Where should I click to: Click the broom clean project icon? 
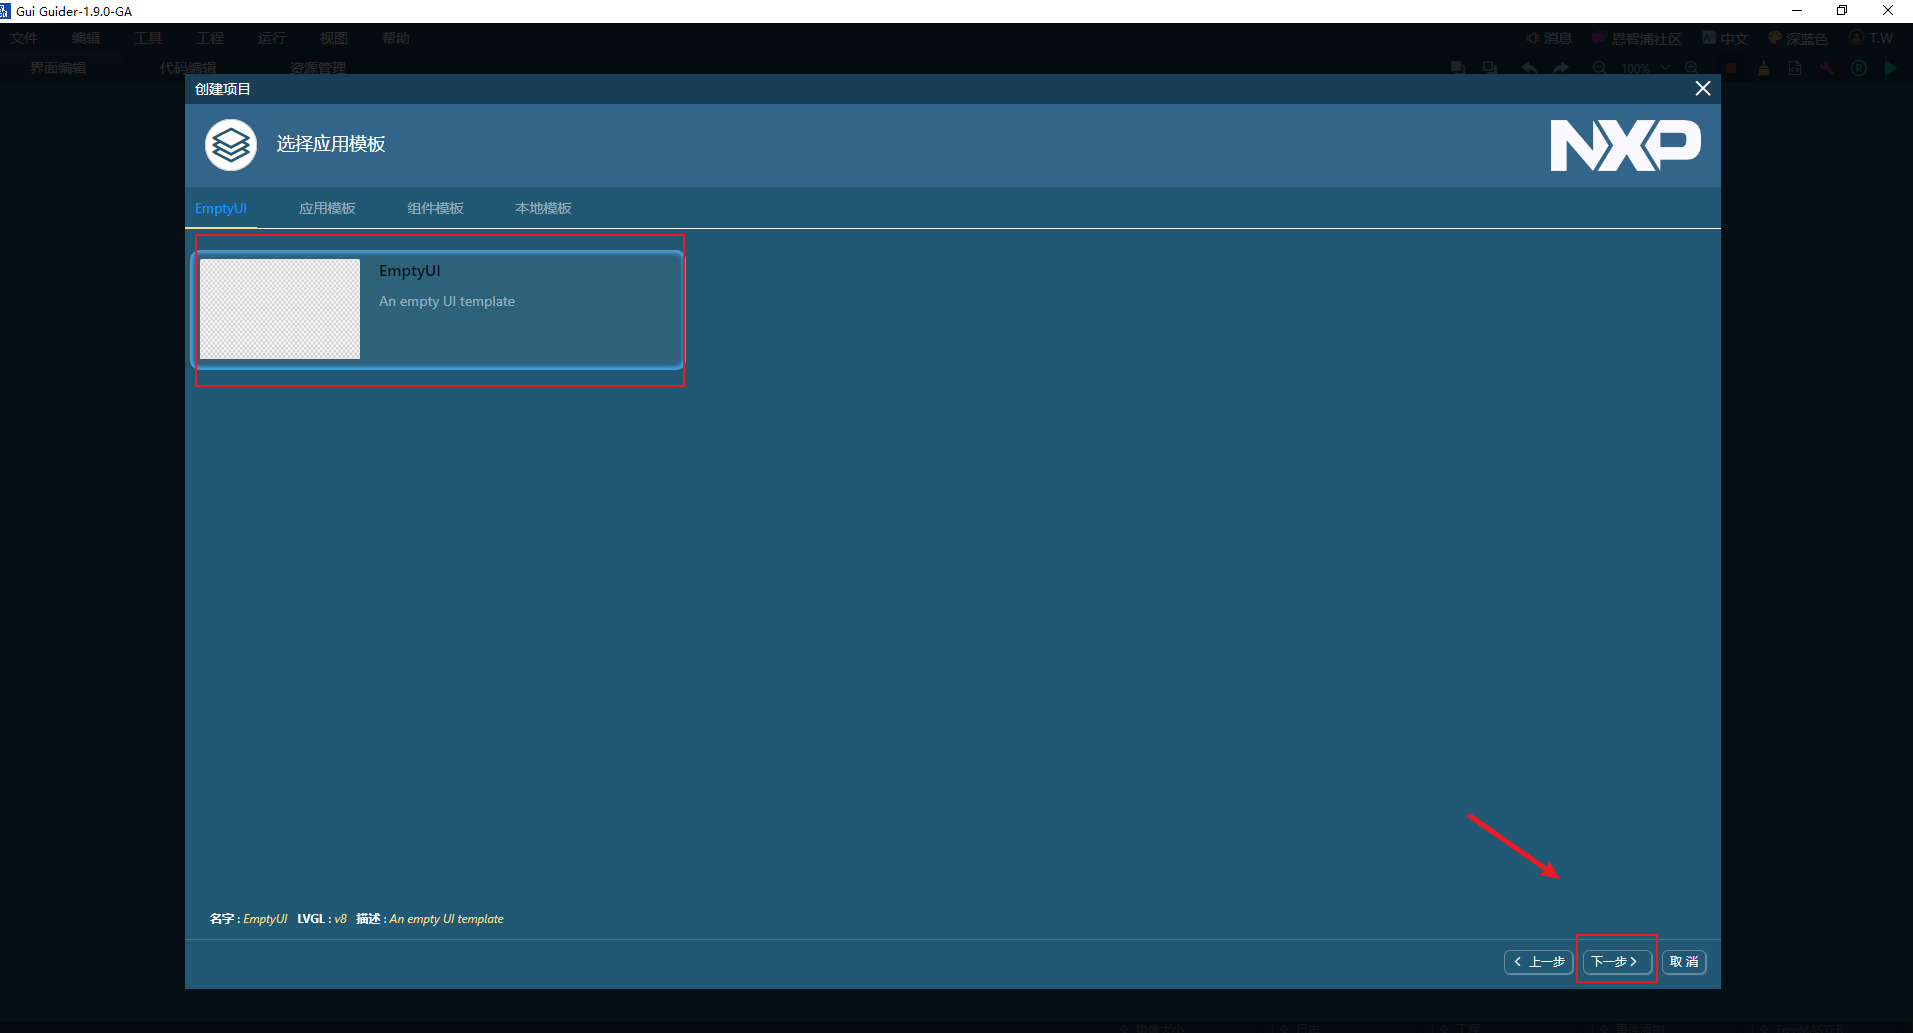coord(1763,68)
